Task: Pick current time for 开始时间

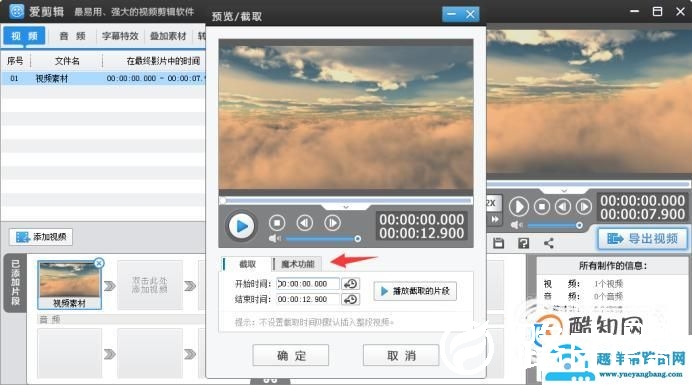Action: click(351, 284)
